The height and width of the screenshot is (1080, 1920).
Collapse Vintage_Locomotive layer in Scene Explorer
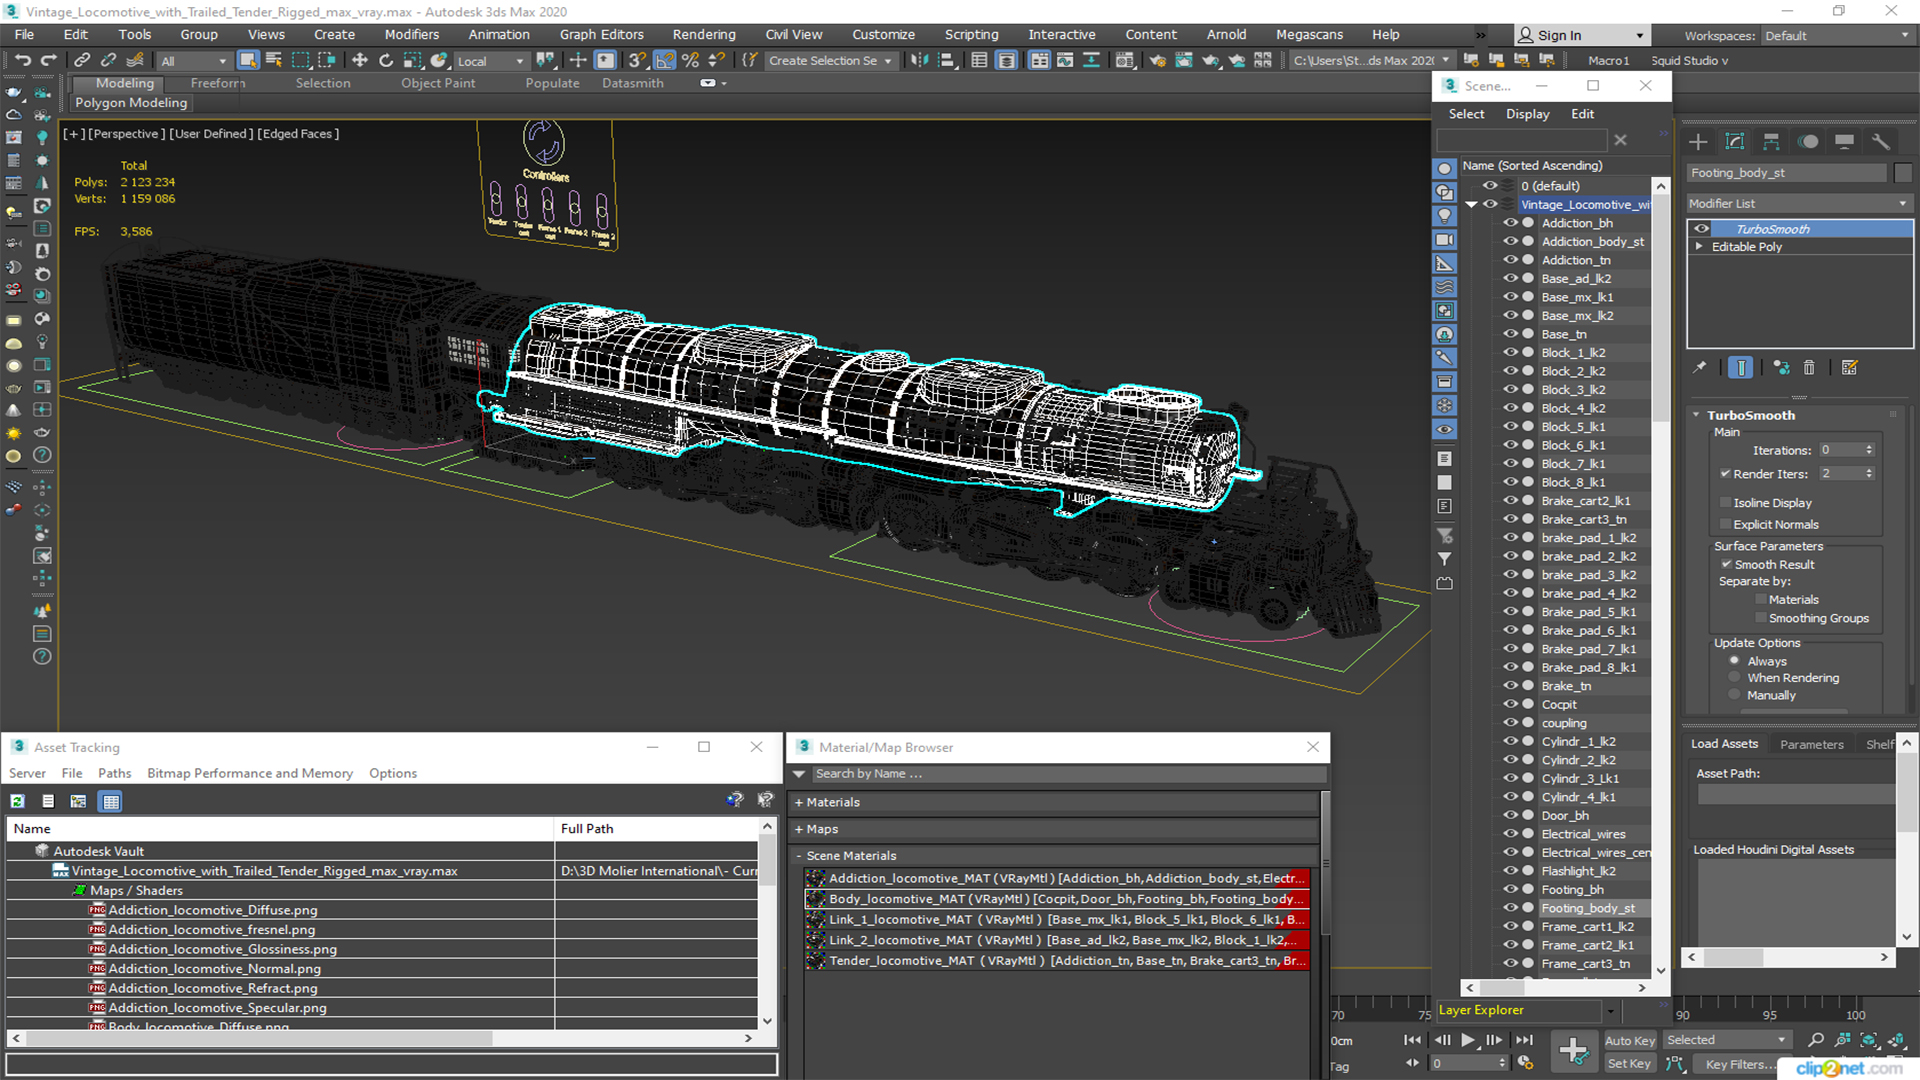click(1471, 204)
